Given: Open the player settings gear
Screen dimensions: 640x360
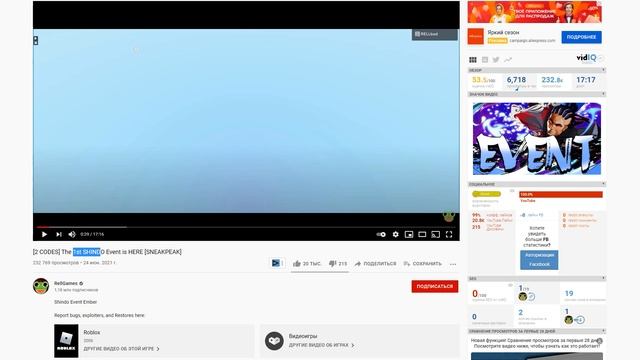Looking at the screenshot, I should tap(396, 234).
